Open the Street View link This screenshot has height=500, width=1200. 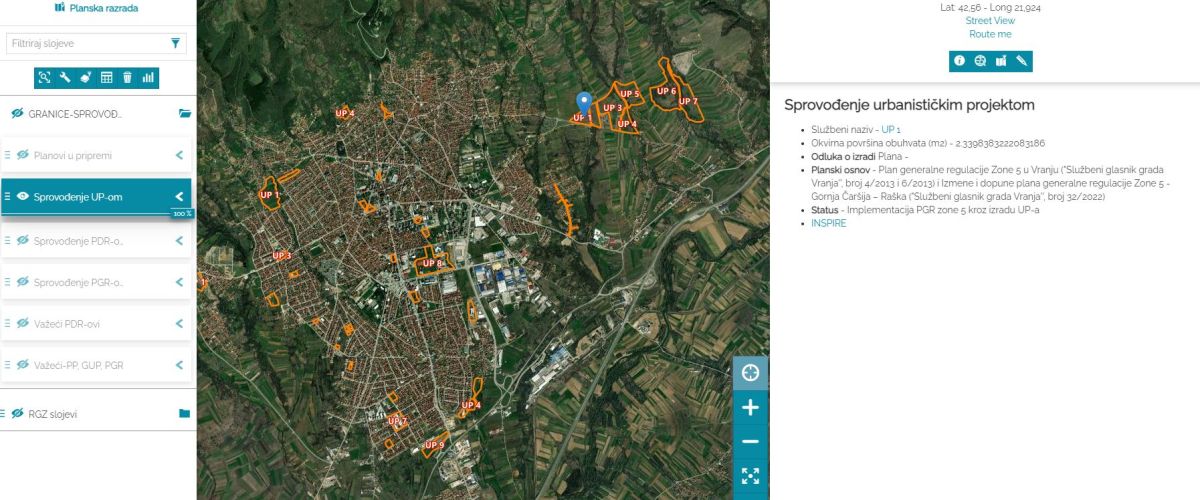pos(990,20)
